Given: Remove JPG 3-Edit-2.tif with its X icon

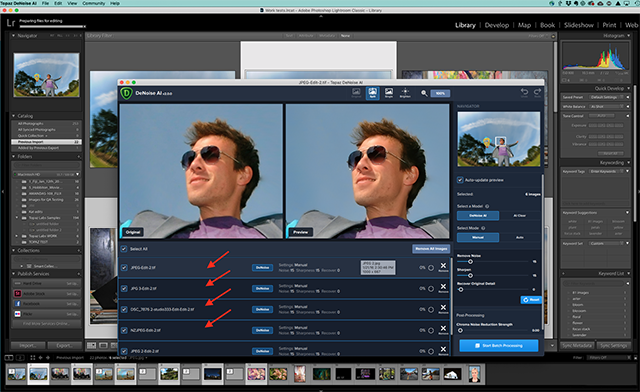Looking at the screenshot, I should [443, 287].
